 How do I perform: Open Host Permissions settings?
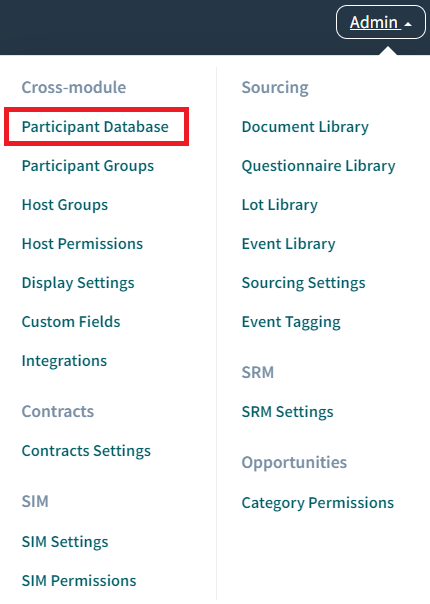pyautogui.click(x=82, y=244)
